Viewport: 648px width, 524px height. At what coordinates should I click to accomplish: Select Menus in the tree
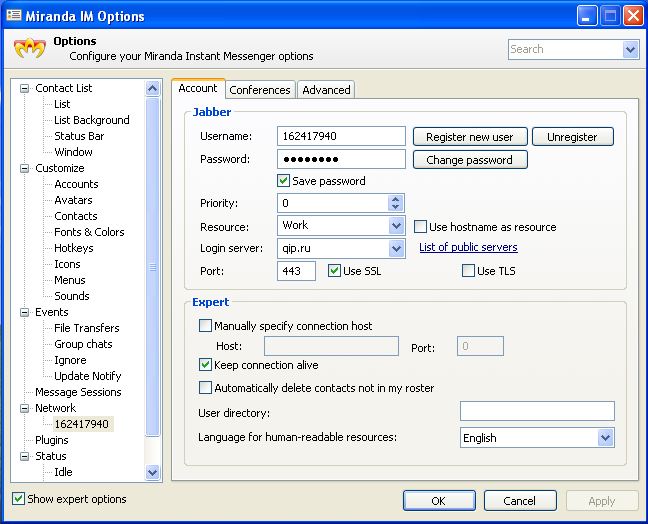(x=69, y=280)
